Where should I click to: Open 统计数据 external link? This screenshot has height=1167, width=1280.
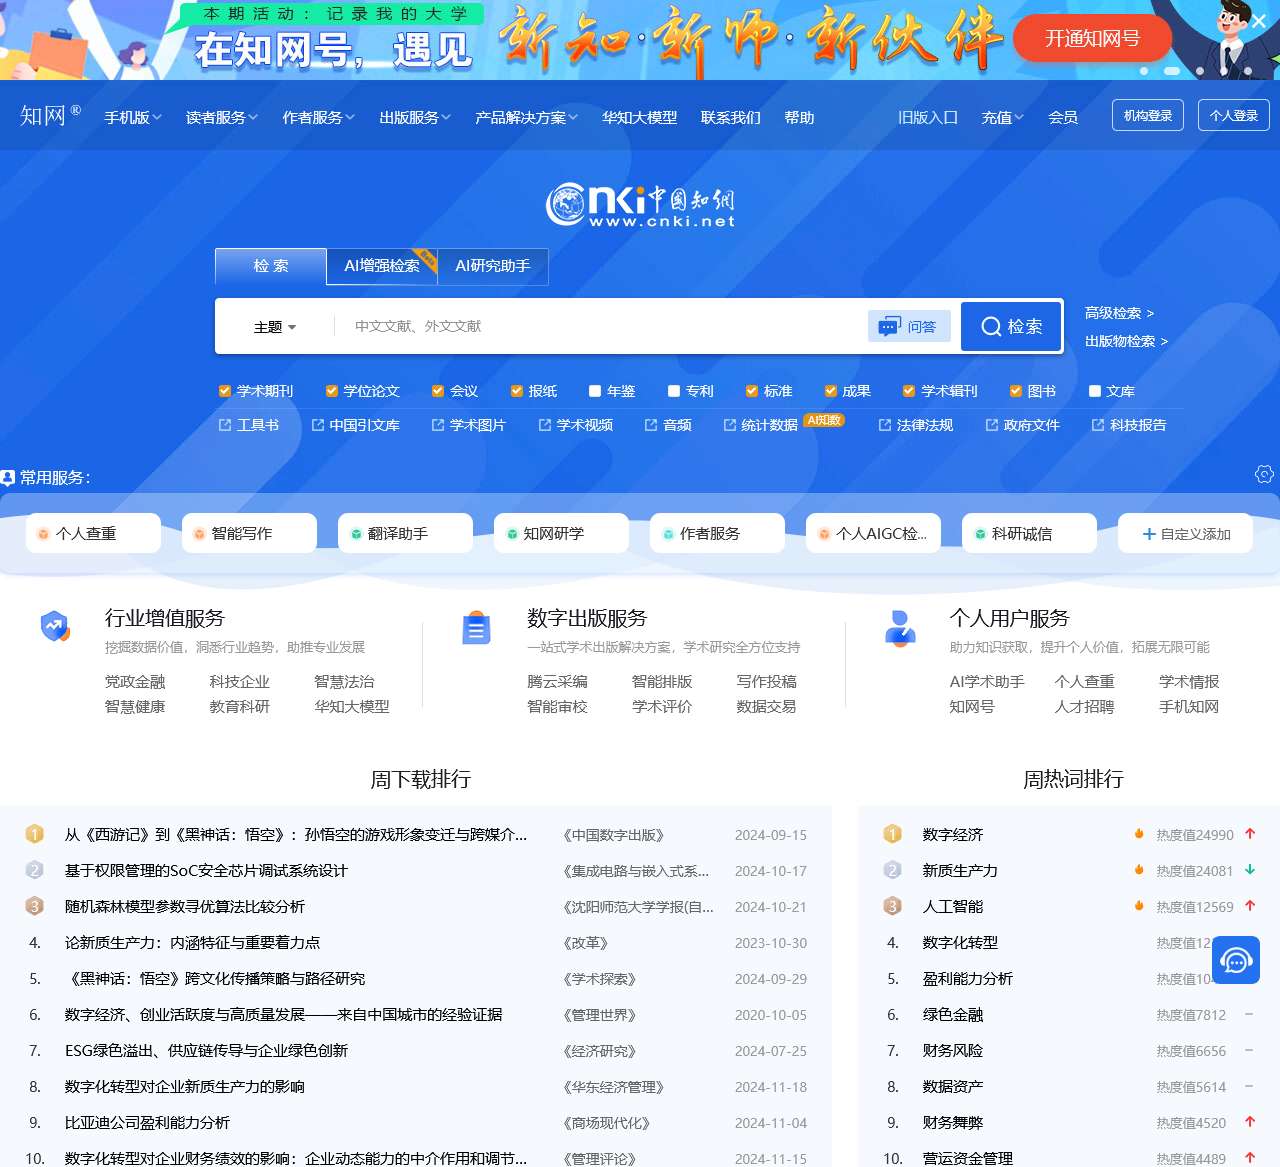(760, 425)
